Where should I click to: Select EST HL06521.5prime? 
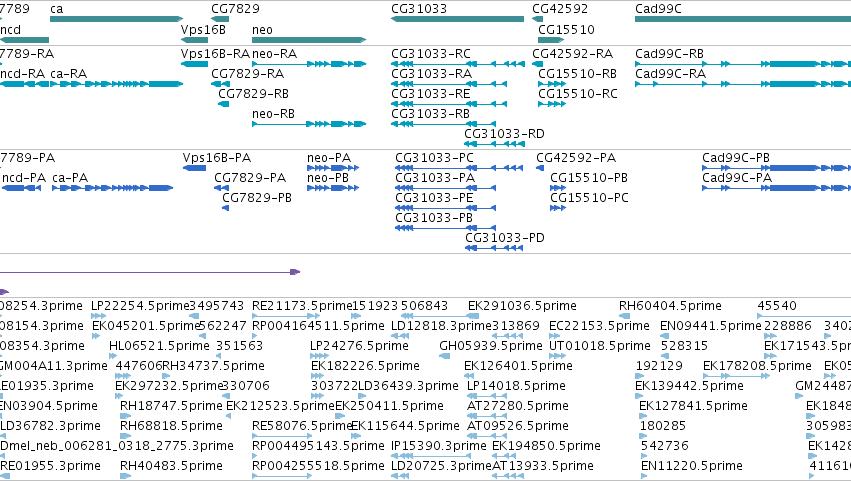(113, 356)
